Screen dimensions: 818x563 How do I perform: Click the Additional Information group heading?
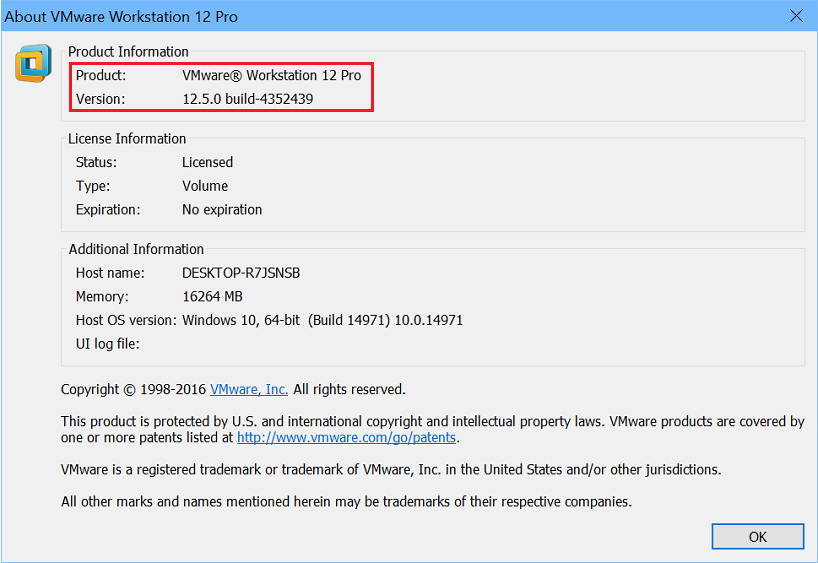[136, 250]
